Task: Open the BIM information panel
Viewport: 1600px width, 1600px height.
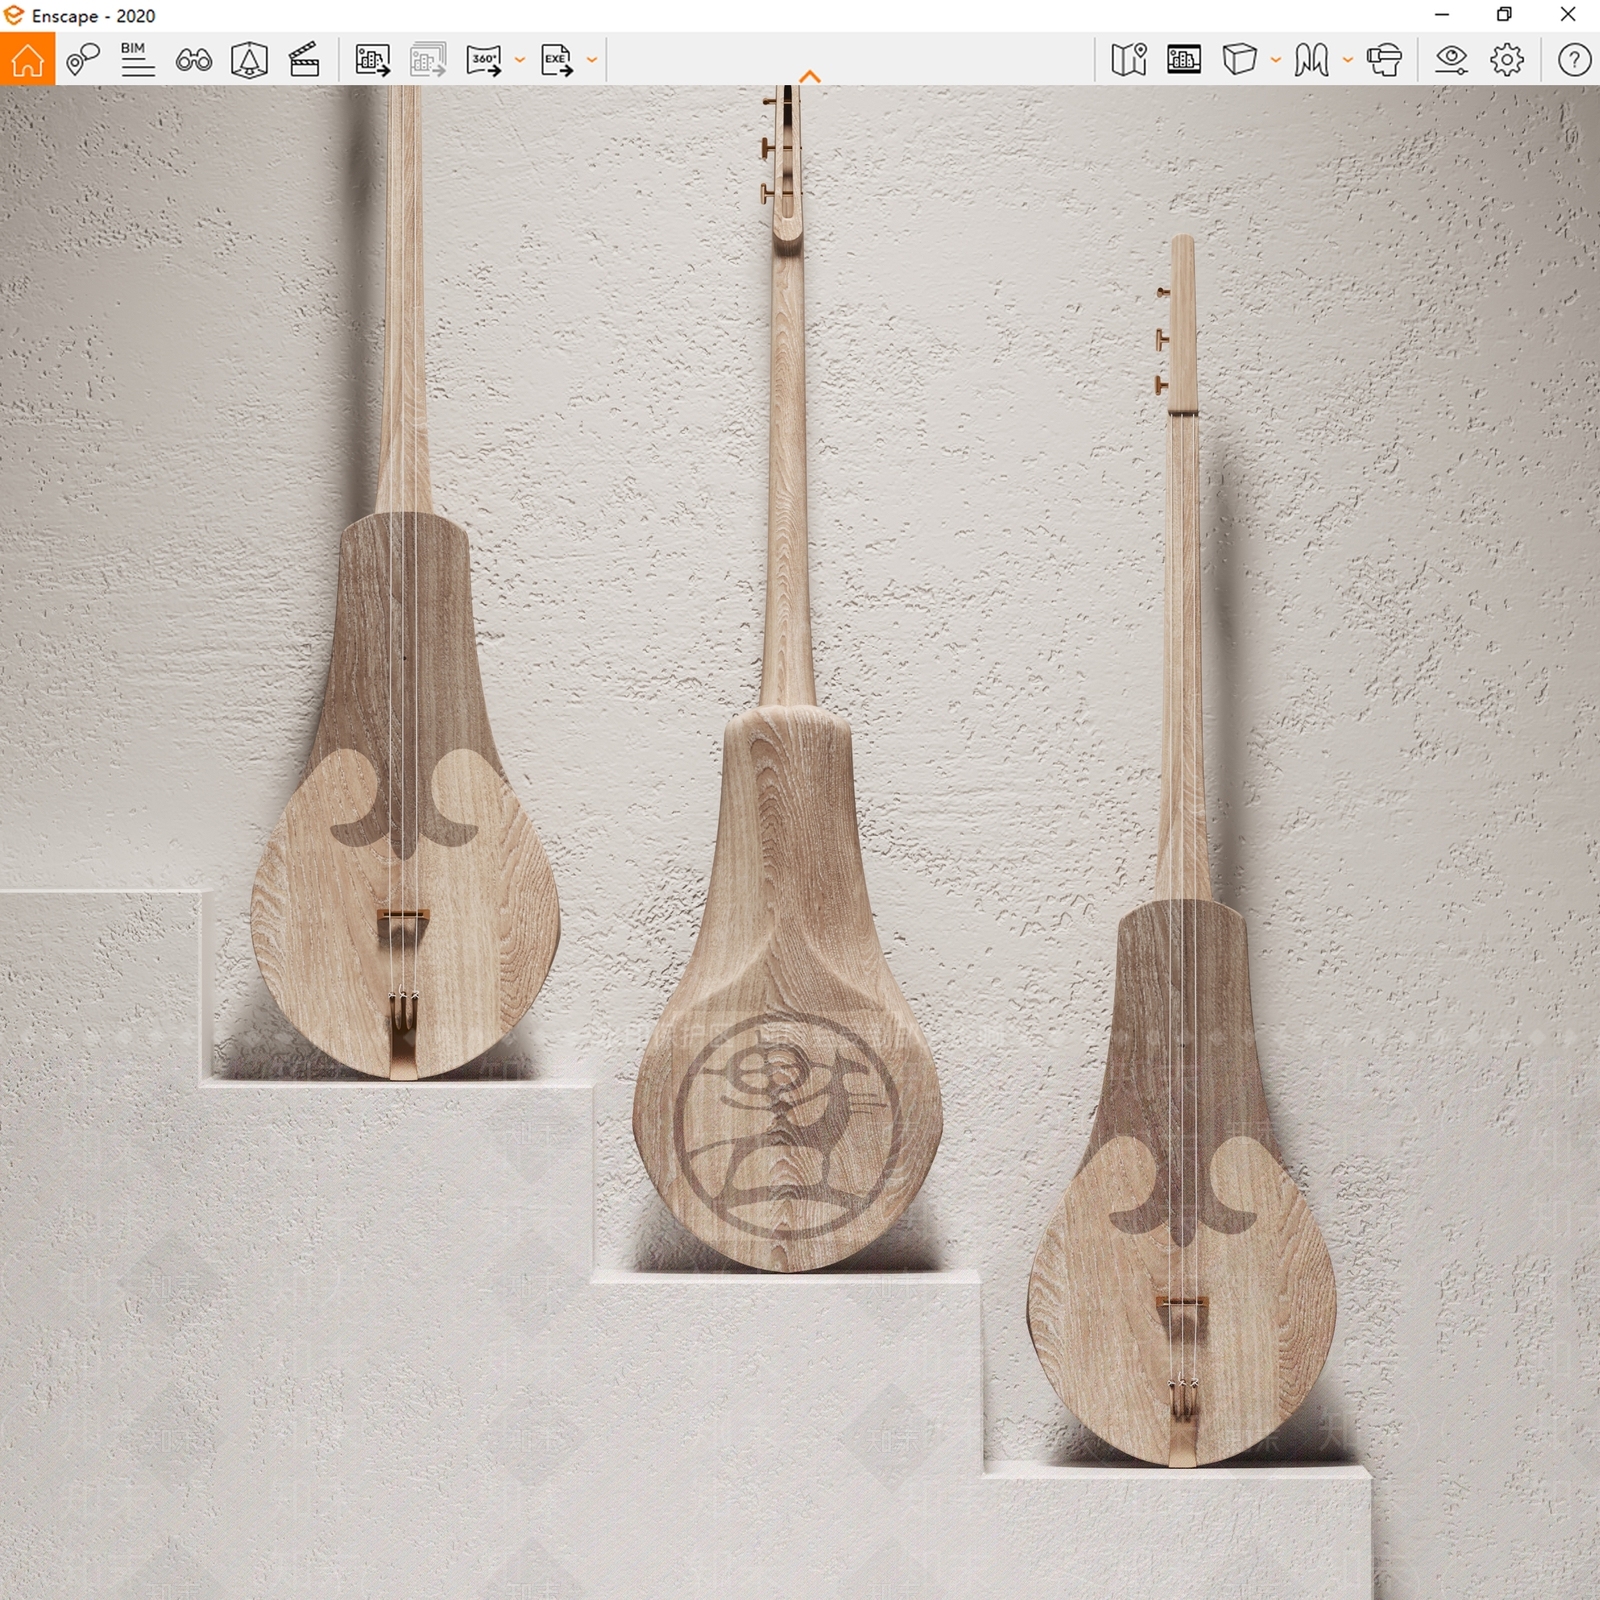Action: tap(137, 60)
